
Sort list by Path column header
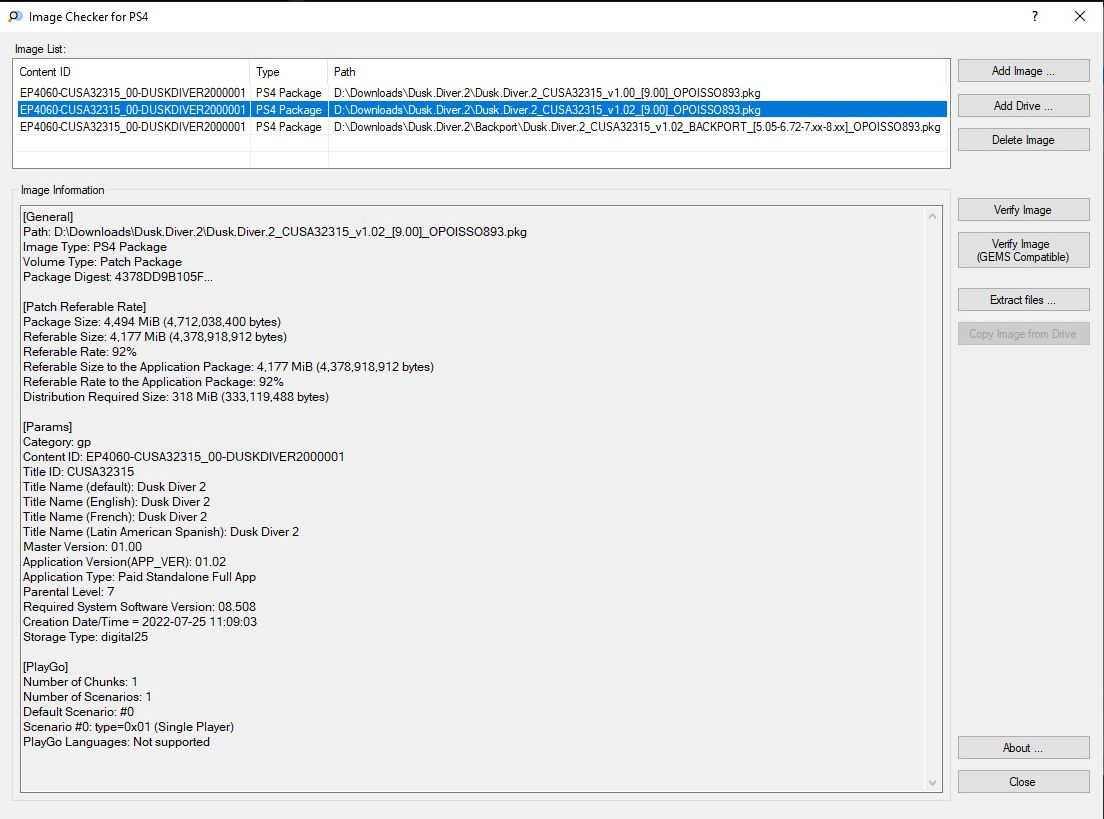pos(638,72)
